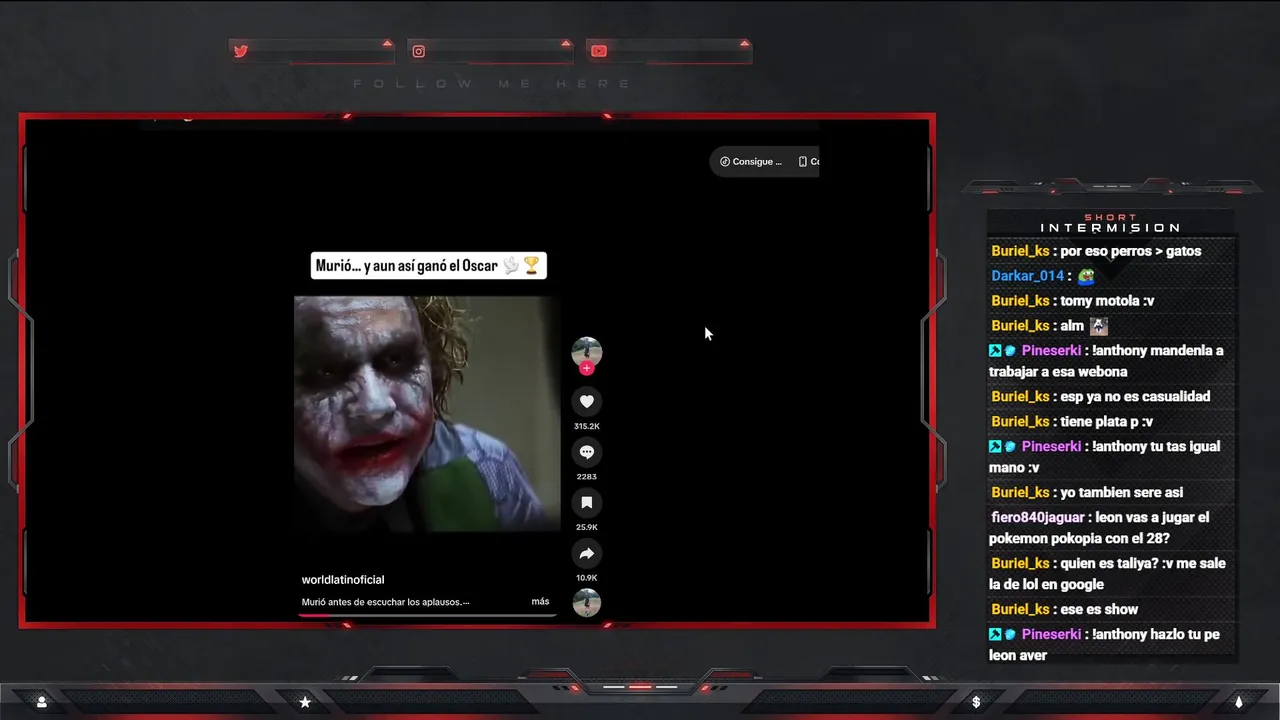Click chat message 'esp ya no es casualidad'
1280x720 pixels.
[1135, 397]
